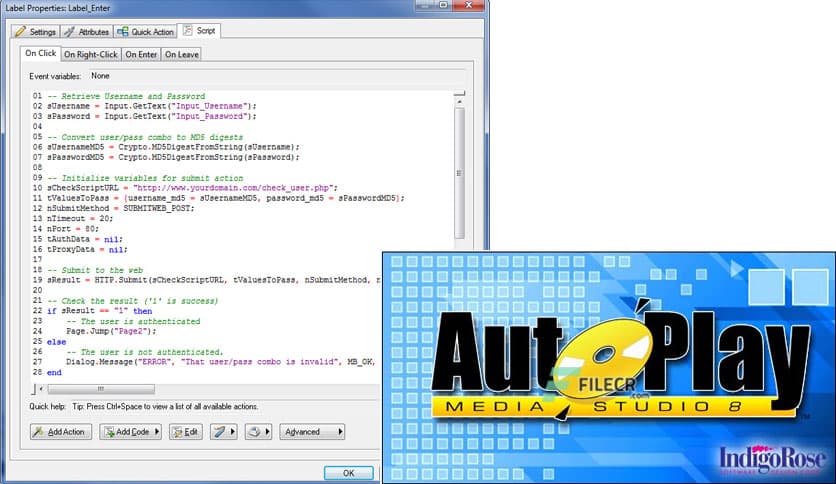Click line 16 'tProxyData = nil;'

(87, 249)
